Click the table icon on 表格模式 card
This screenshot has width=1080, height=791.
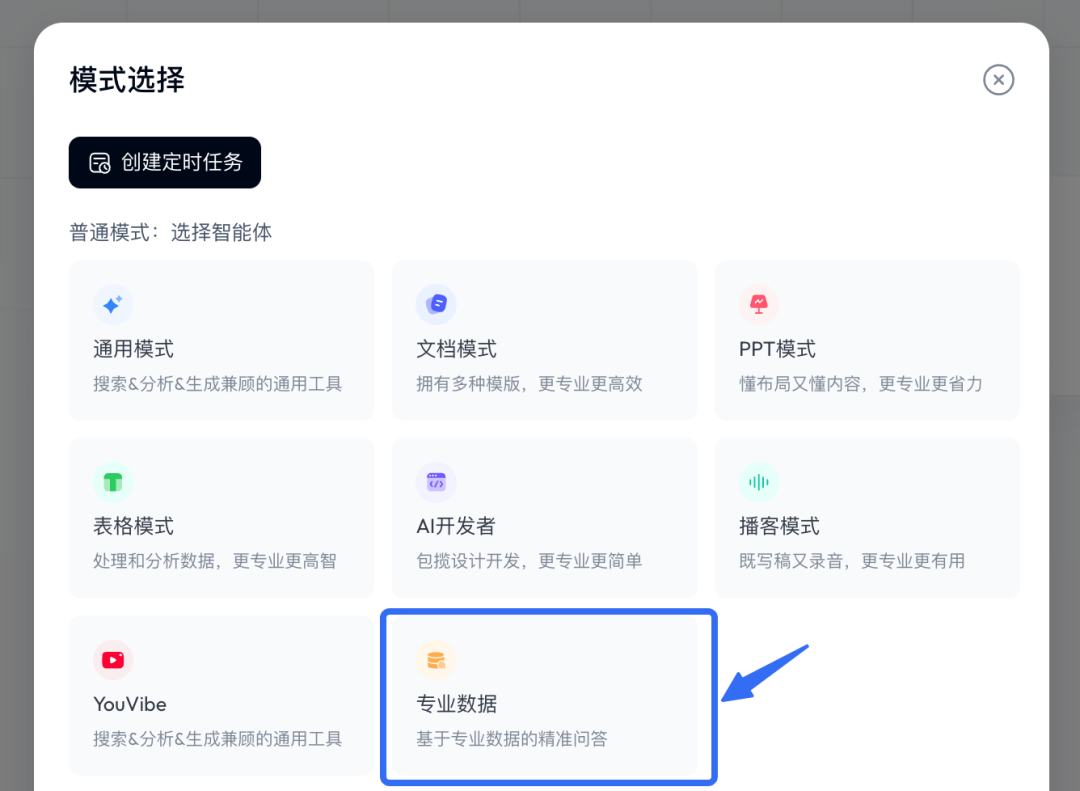click(x=113, y=481)
